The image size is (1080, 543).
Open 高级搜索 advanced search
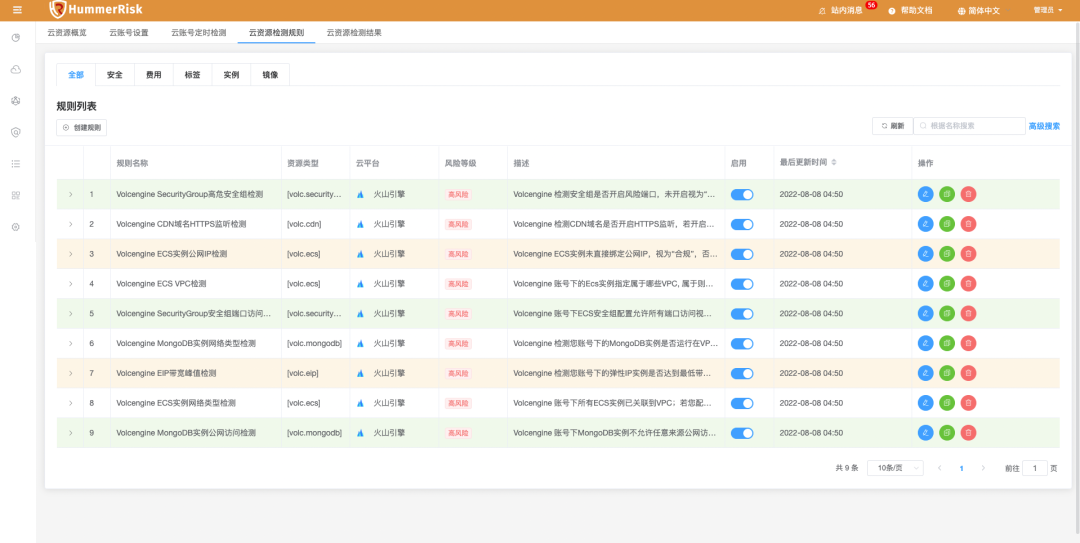(x=1044, y=126)
